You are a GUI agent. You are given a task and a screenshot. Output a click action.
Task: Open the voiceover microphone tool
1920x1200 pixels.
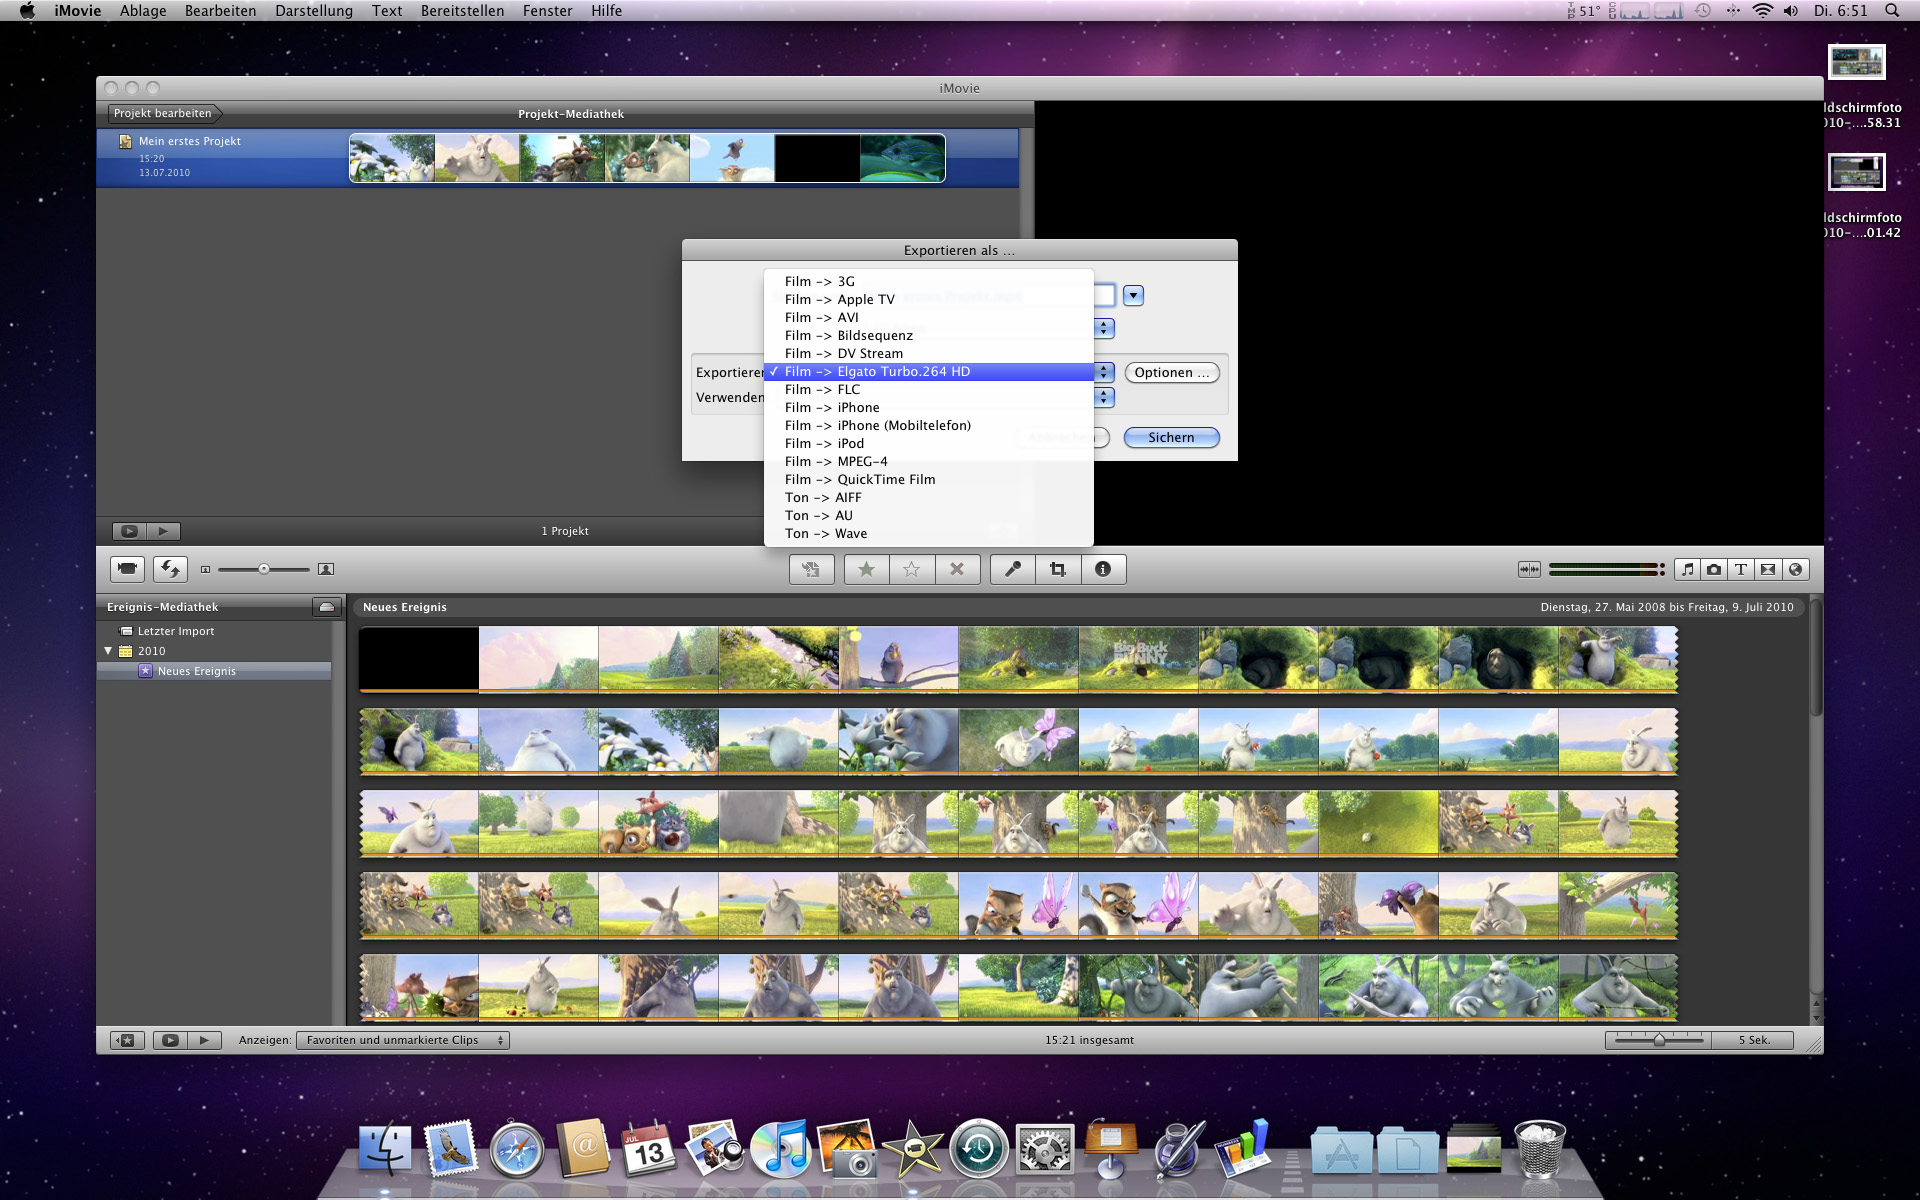click(x=1013, y=569)
